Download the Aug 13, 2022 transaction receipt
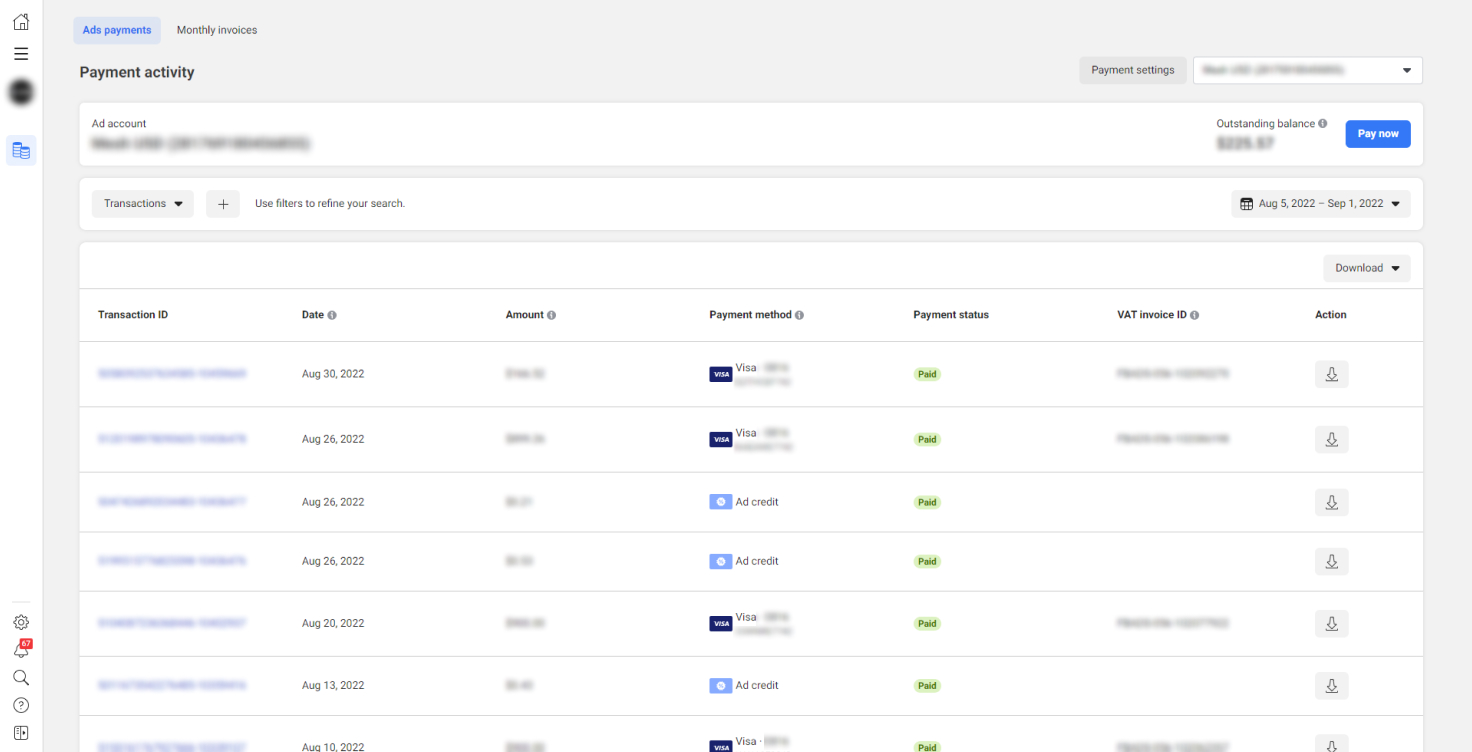 point(1331,686)
